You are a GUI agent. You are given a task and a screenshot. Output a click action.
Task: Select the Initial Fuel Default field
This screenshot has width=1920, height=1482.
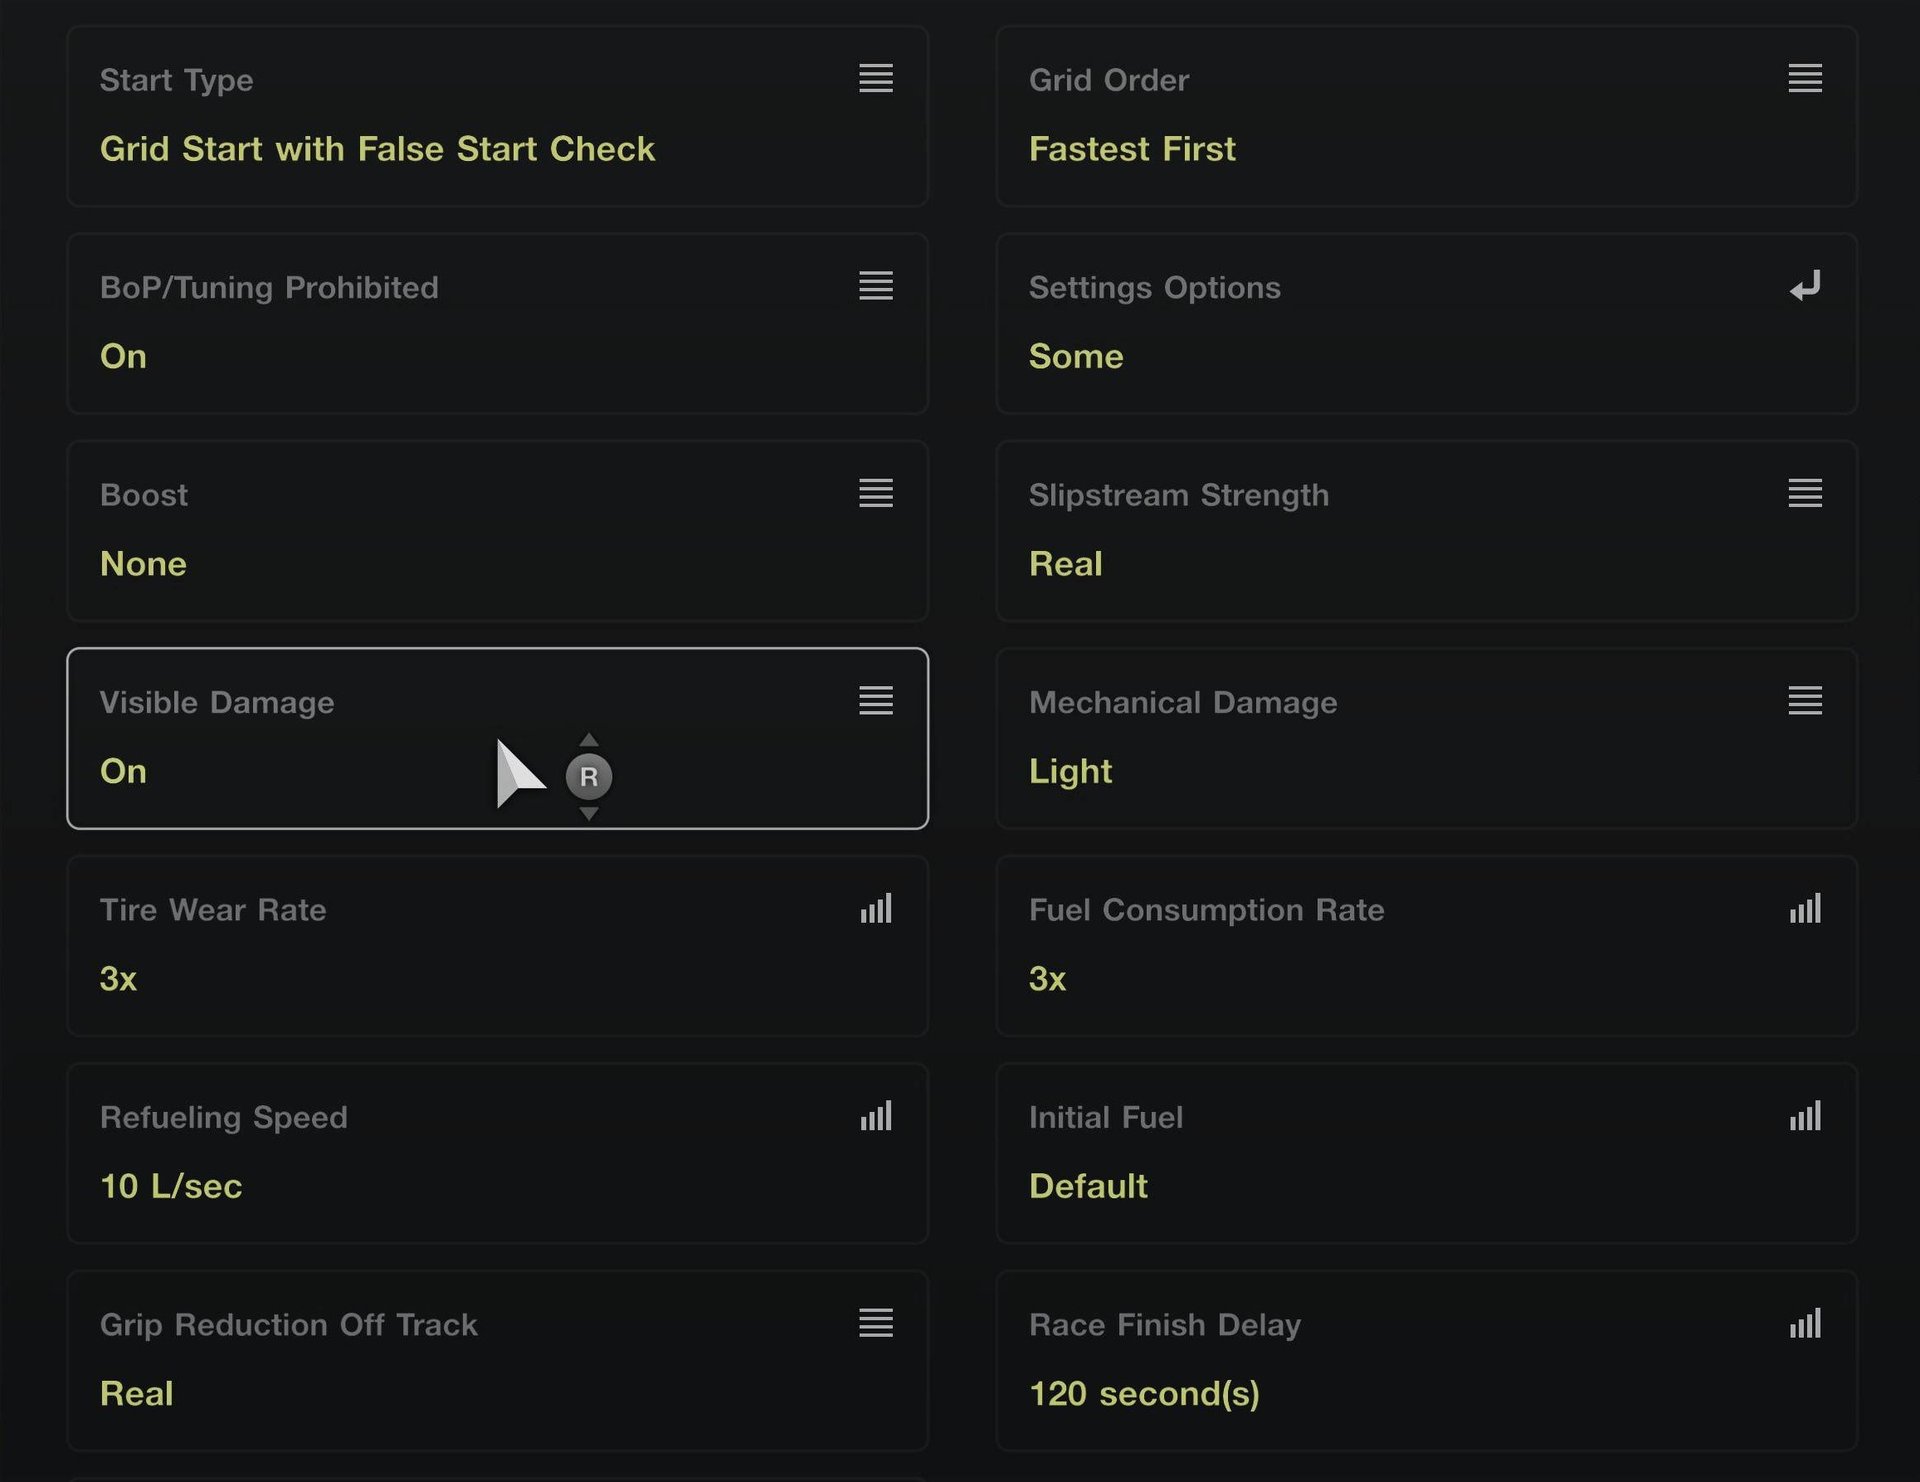coord(1088,1187)
